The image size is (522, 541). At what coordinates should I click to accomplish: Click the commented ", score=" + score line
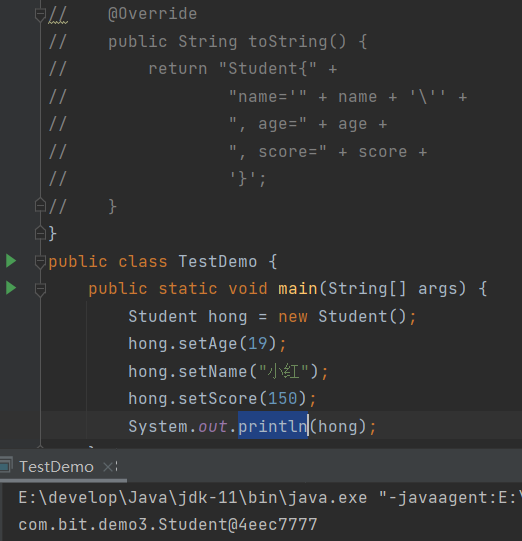coord(328,152)
